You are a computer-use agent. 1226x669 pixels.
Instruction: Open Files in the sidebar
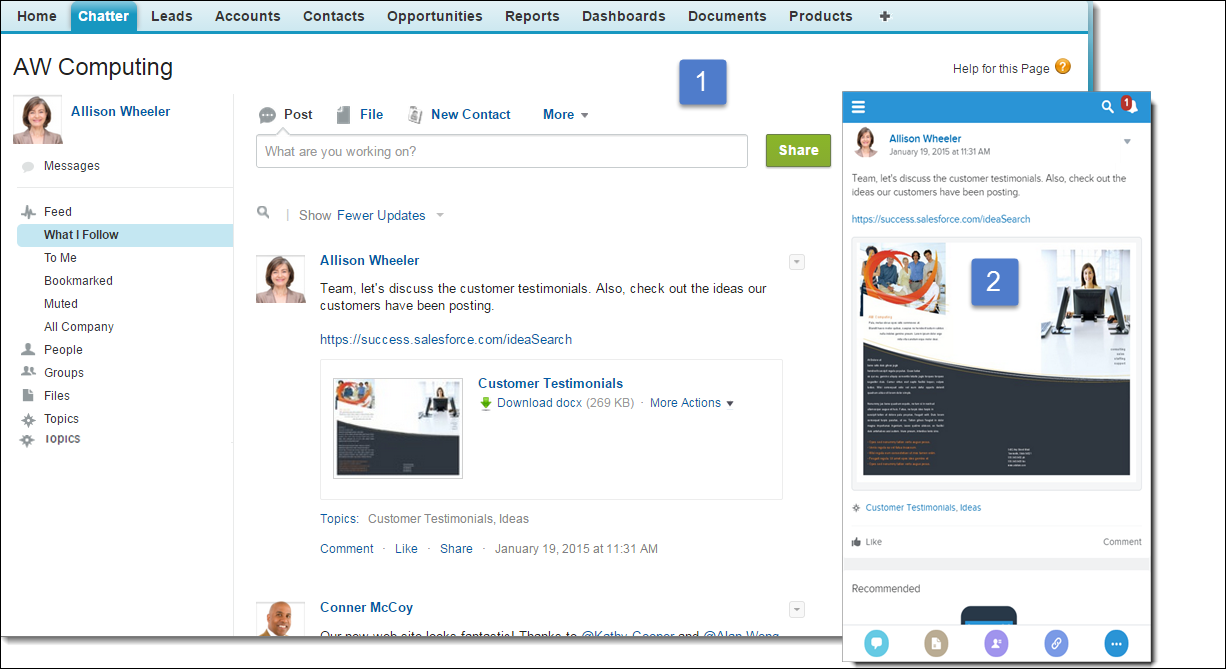pos(57,396)
